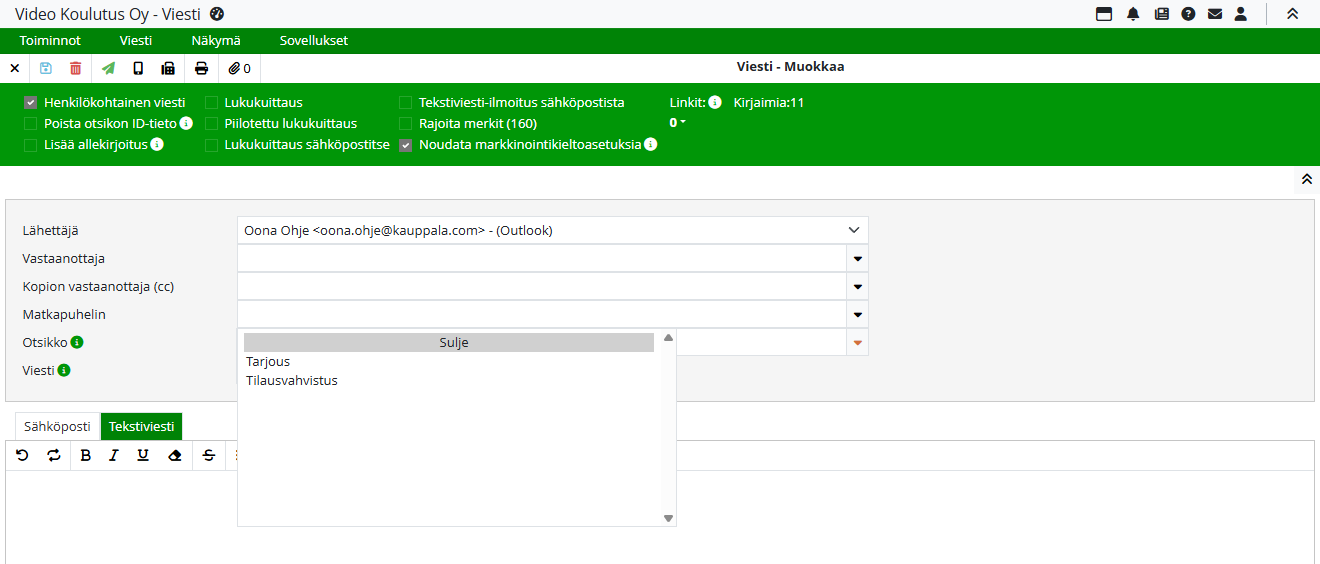The height and width of the screenshot is (564, 1320).
Task: Open notifications with the bell icon
Action: (x=1133, y=14)
